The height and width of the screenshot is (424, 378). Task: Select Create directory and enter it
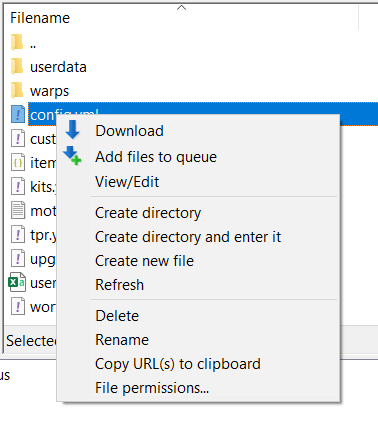188,237
